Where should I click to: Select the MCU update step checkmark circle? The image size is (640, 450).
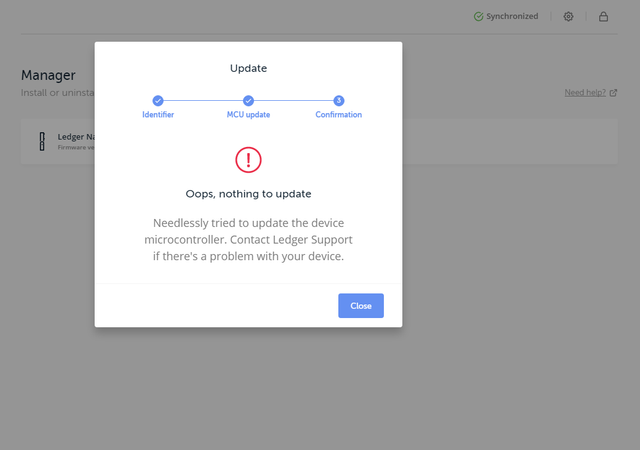[248, 100]
